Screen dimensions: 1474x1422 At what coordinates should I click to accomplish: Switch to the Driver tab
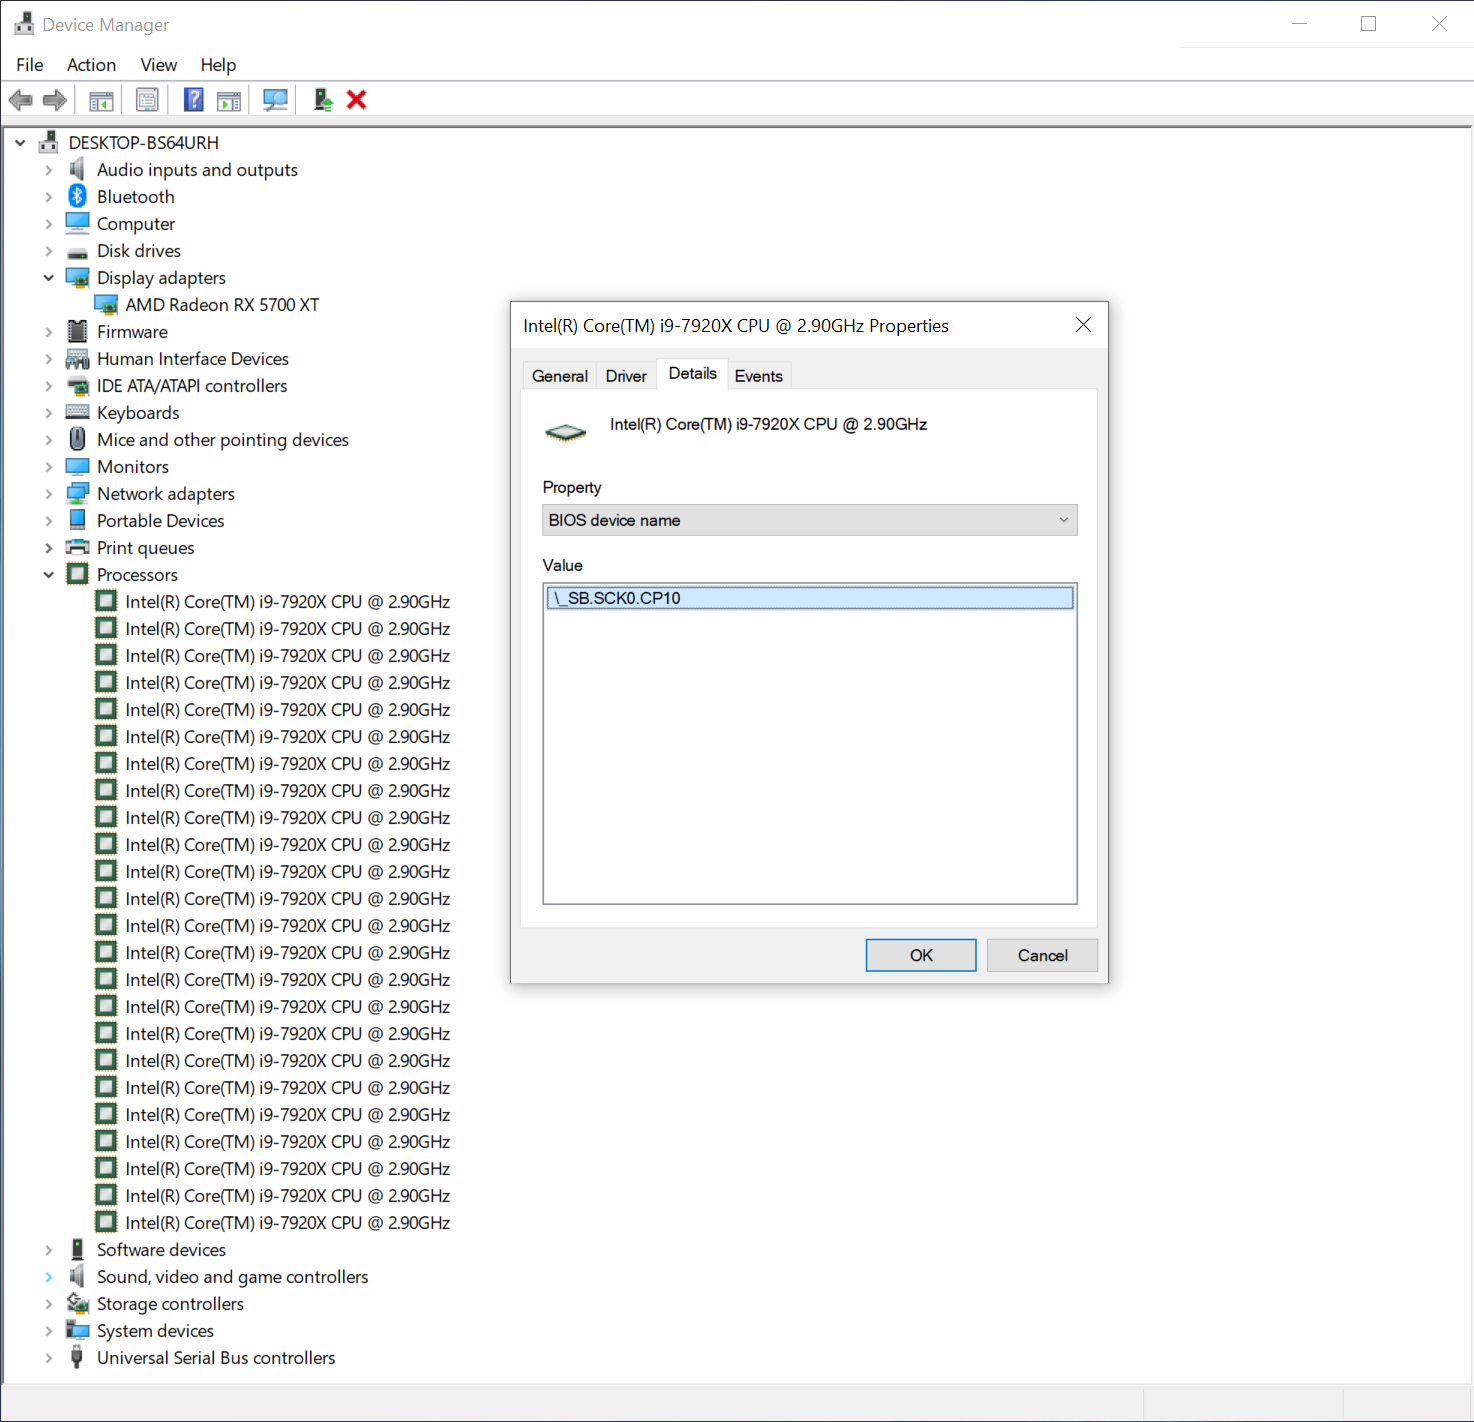[x=626, y=376]
